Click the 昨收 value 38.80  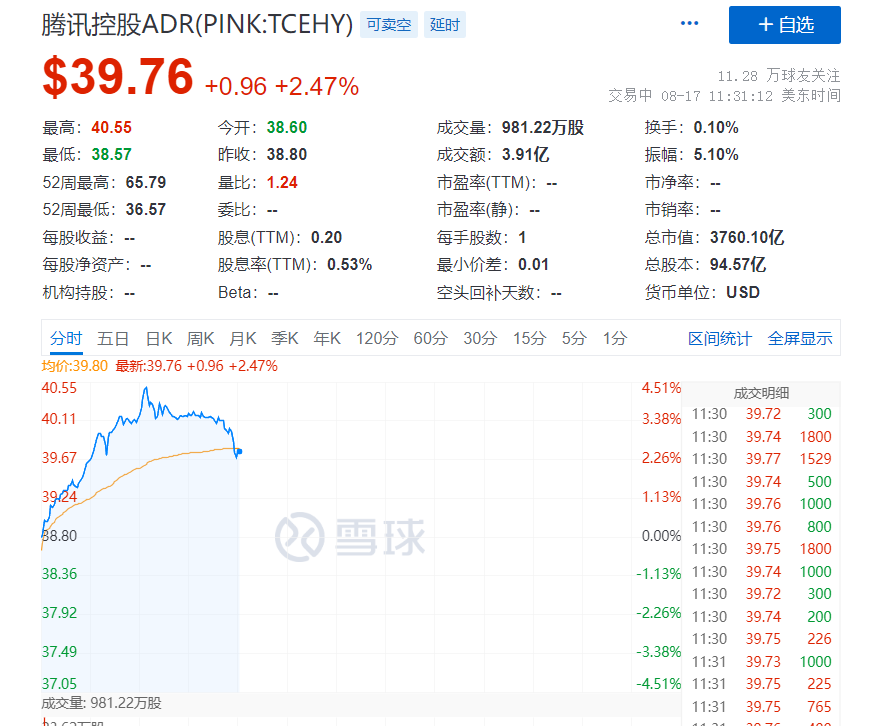tap(287, 154)
